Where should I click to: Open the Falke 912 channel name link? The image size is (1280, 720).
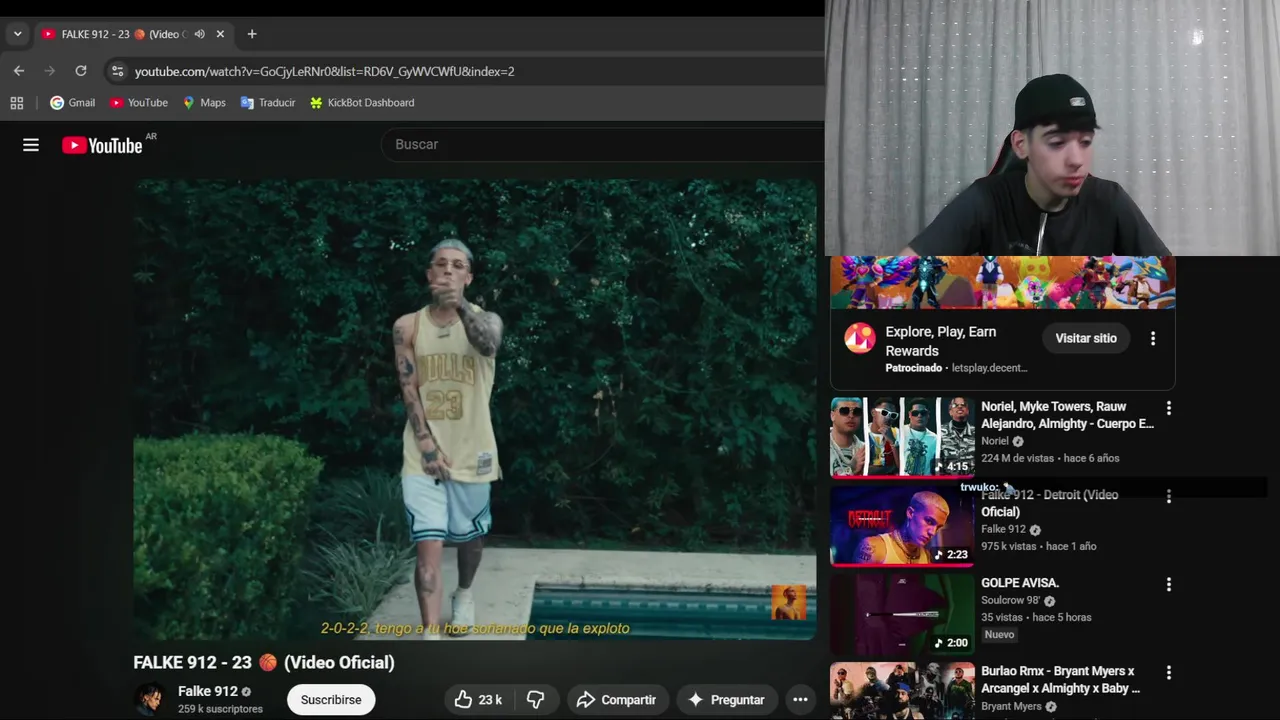tap(208, 691)
